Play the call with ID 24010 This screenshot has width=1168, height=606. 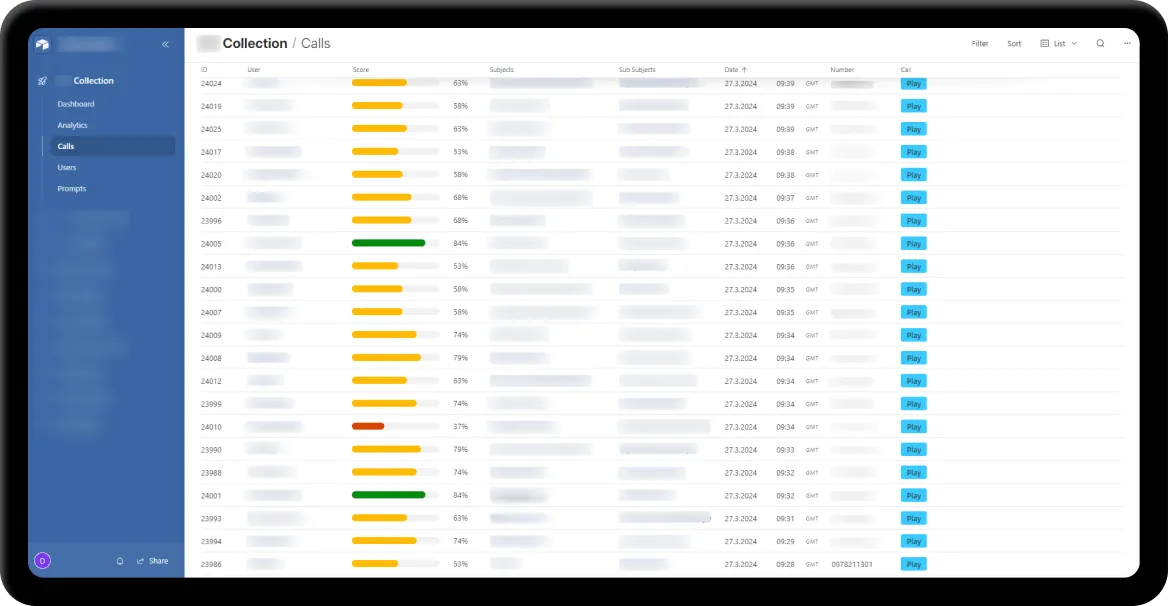coord(914,427)
